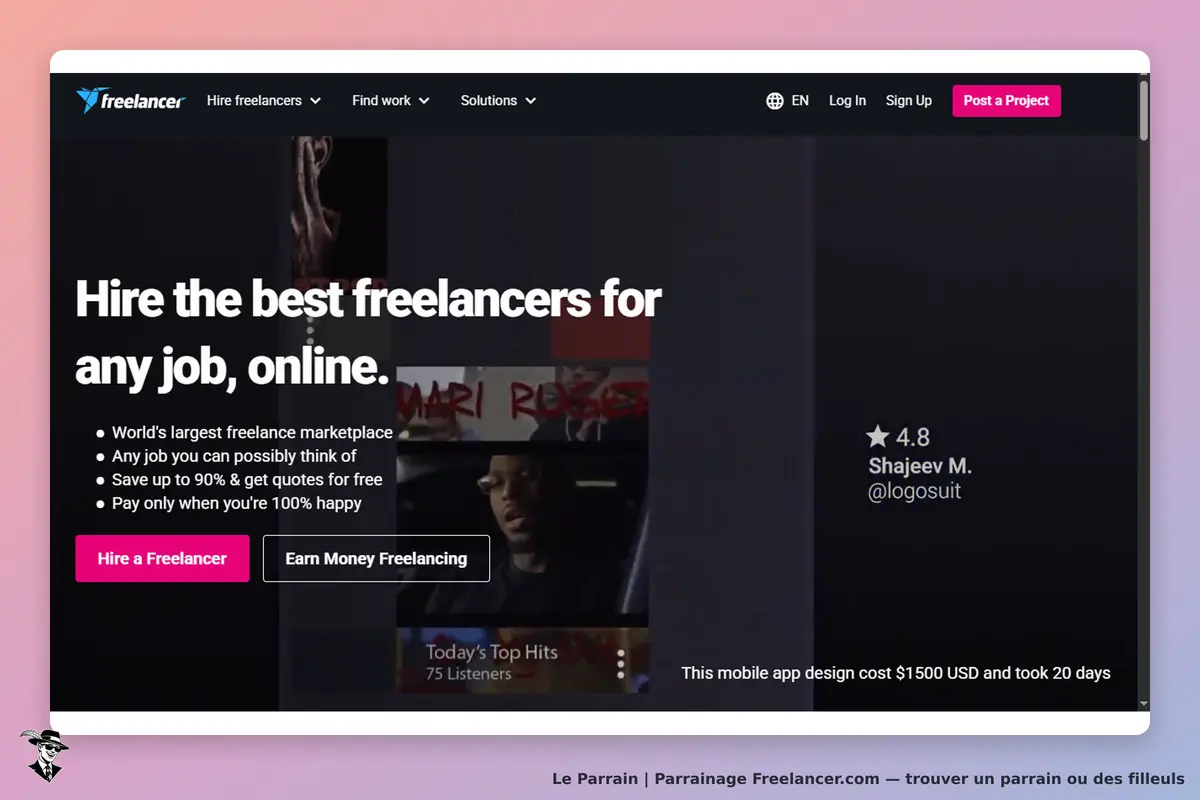Click Pay only when you're 100% happy
The width and height of the screenshot is (1200, 800).
(237, 503)
